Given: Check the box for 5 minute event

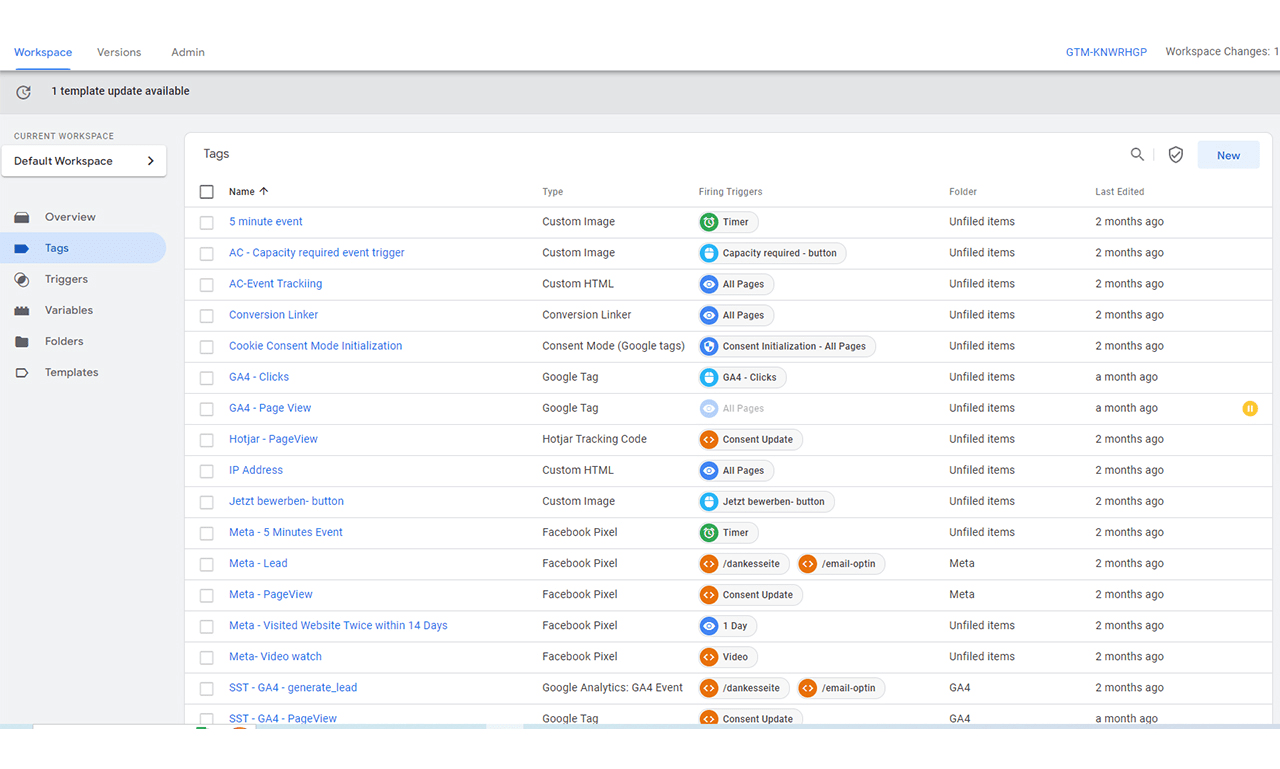Looking at the screenshot, I should click(x=207, y=223).
